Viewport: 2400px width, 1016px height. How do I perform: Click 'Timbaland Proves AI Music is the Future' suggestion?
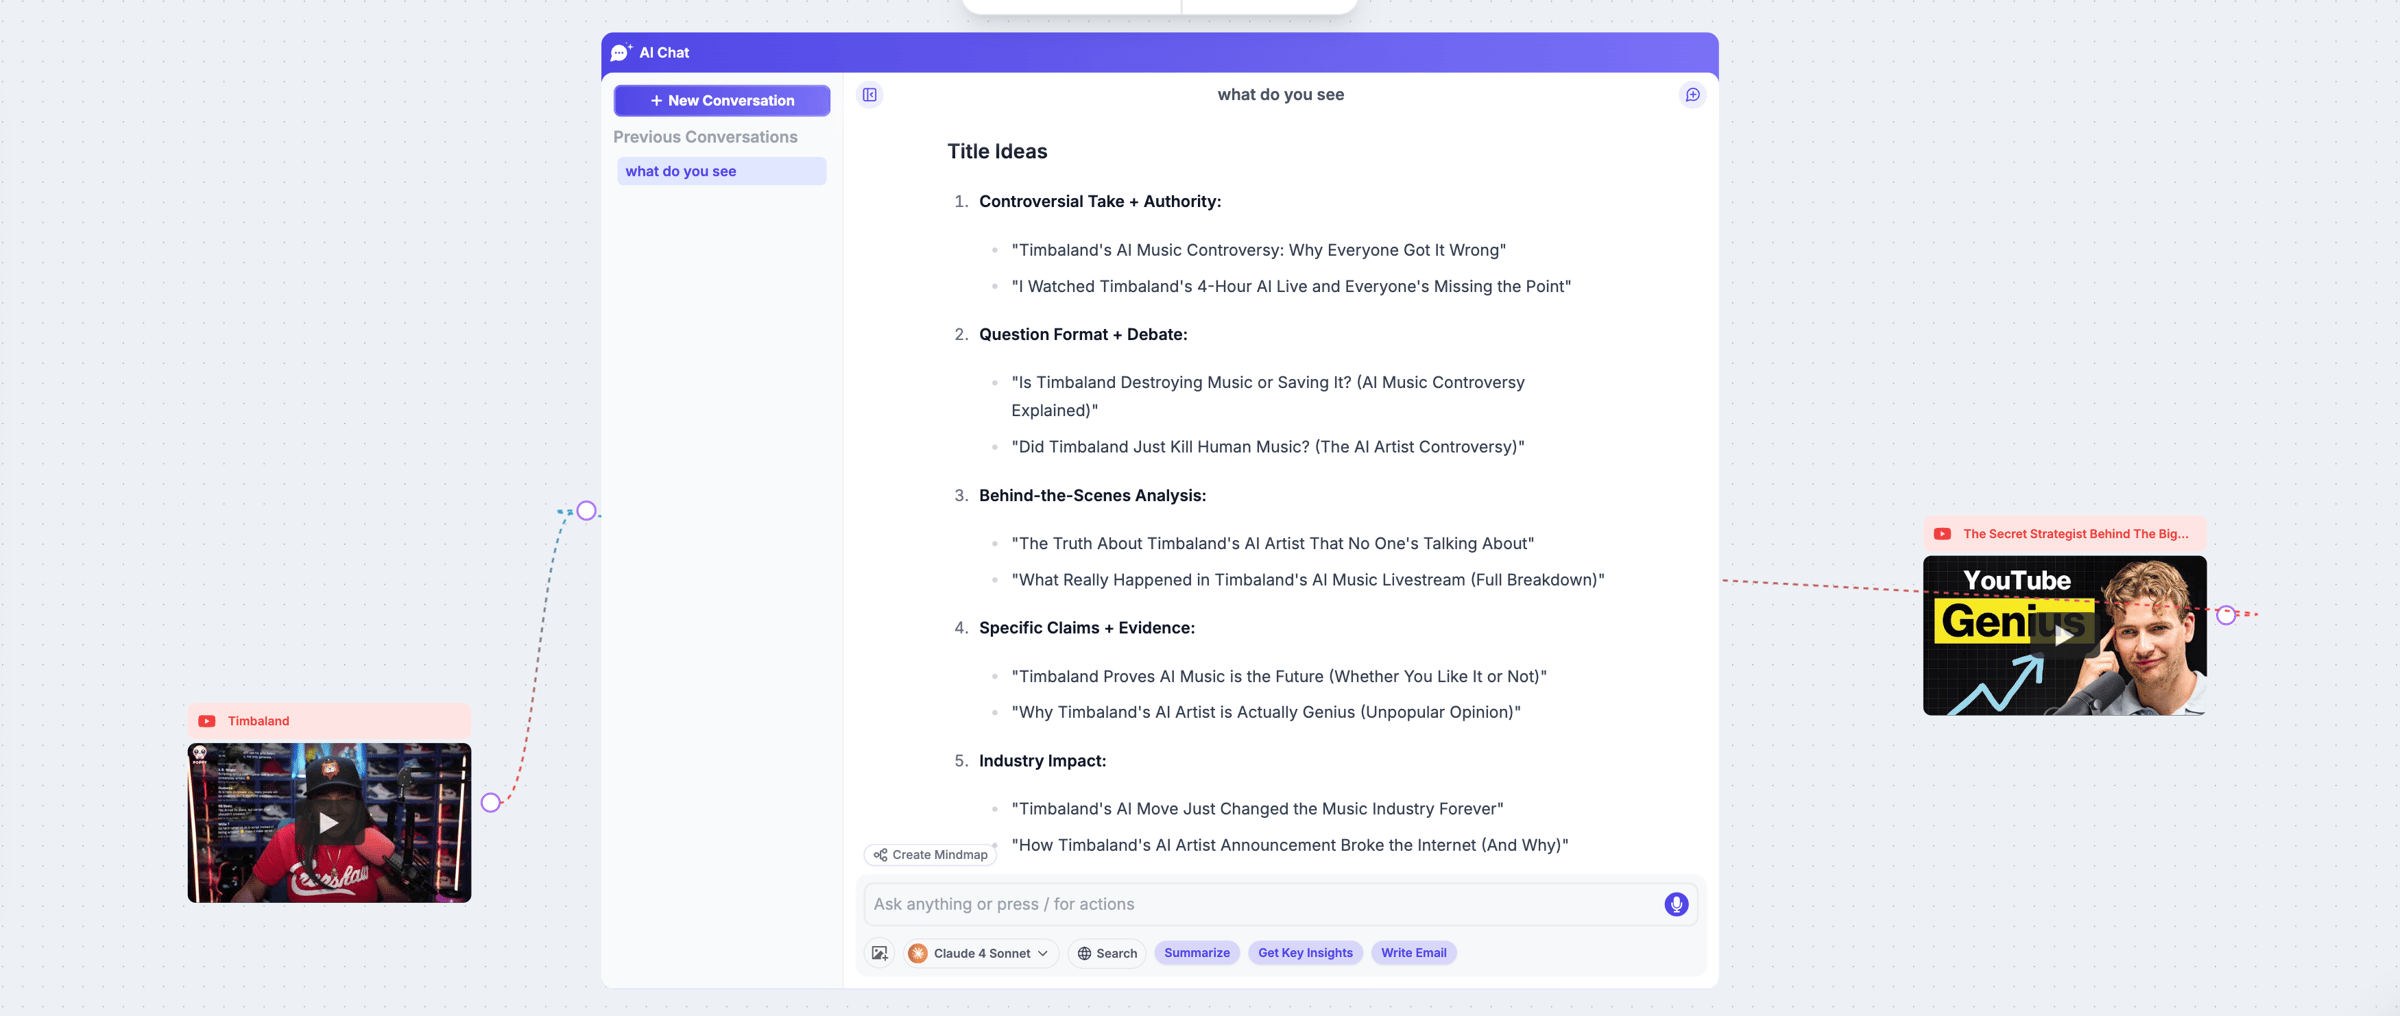(x=1279, y=676)
